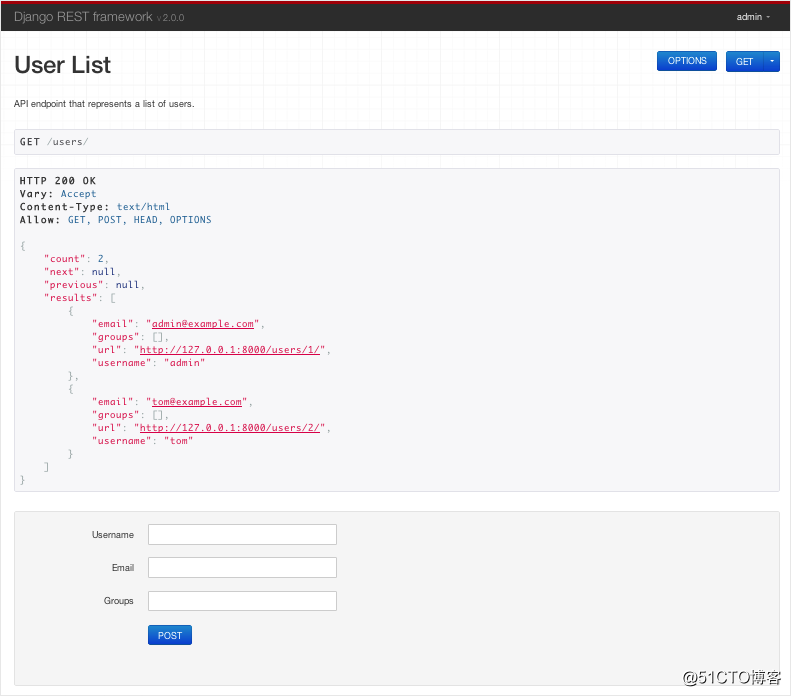This screenshot has height=696, width=791.
Task: Click the Groups form label
Action: click(x=119, y=601)
